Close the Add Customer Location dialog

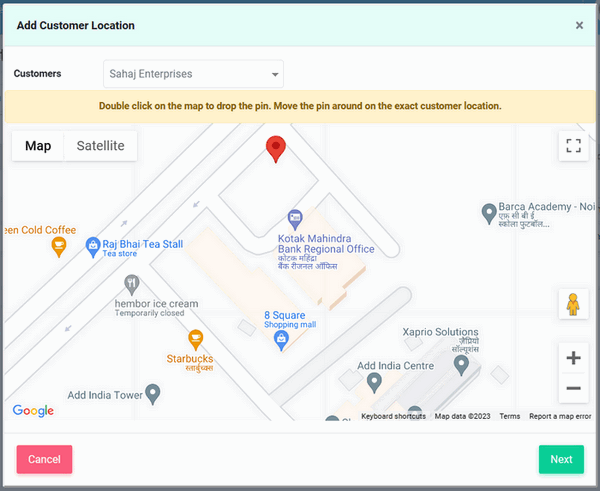579,25
